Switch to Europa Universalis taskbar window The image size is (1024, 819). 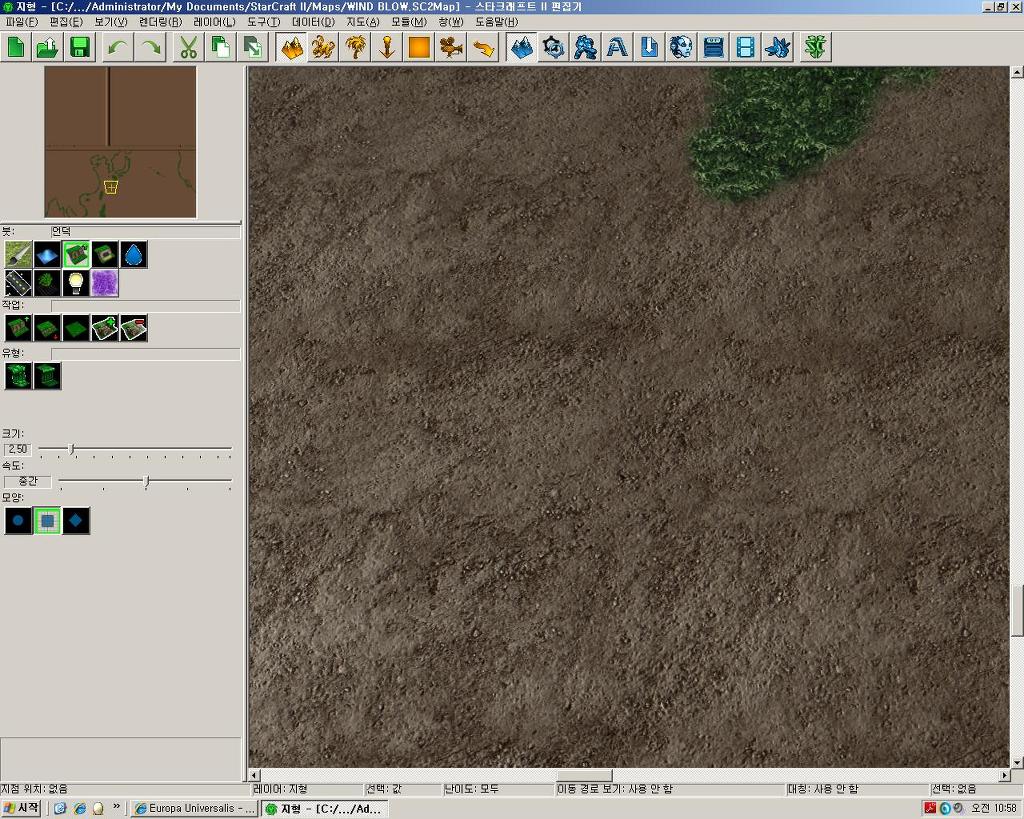click(x=194, y=809)
